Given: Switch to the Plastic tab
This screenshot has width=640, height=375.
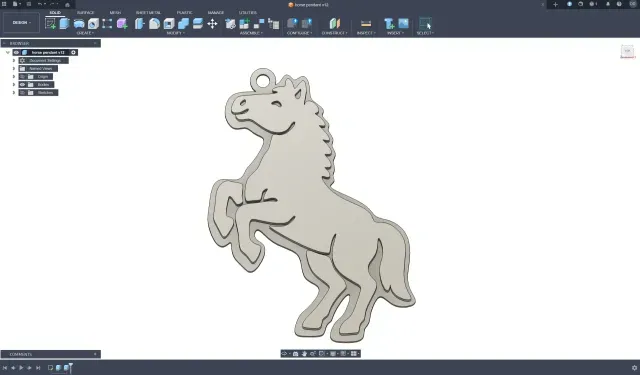Looking at the screenshot, I should [184, 13].
